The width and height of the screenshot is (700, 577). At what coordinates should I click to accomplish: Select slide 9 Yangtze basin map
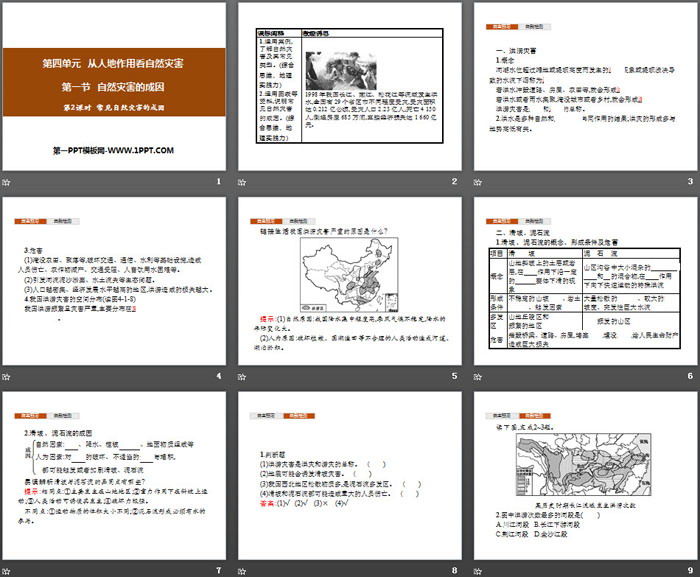(x=586, y=476)
